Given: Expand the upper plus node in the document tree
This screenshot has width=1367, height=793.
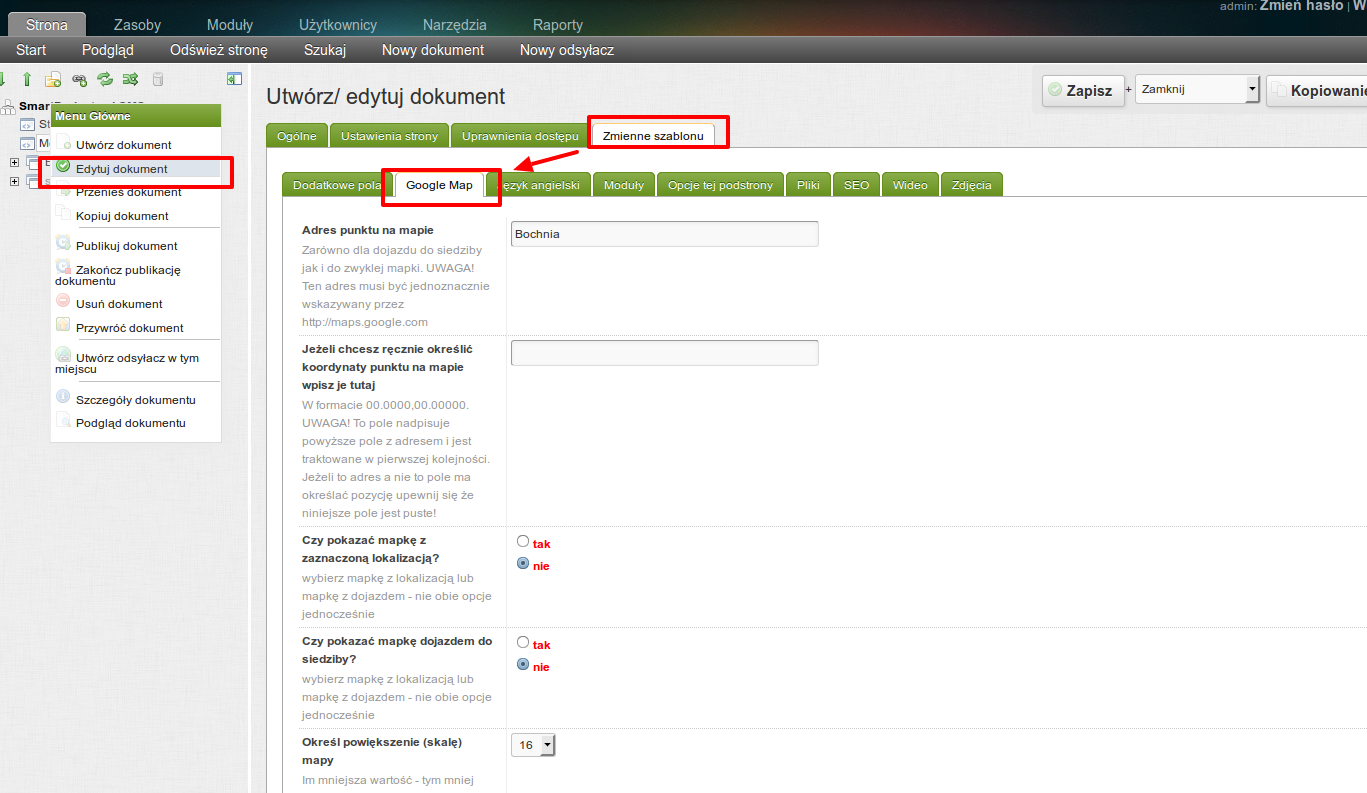Looking at the screenshot, I should (14, 162).
